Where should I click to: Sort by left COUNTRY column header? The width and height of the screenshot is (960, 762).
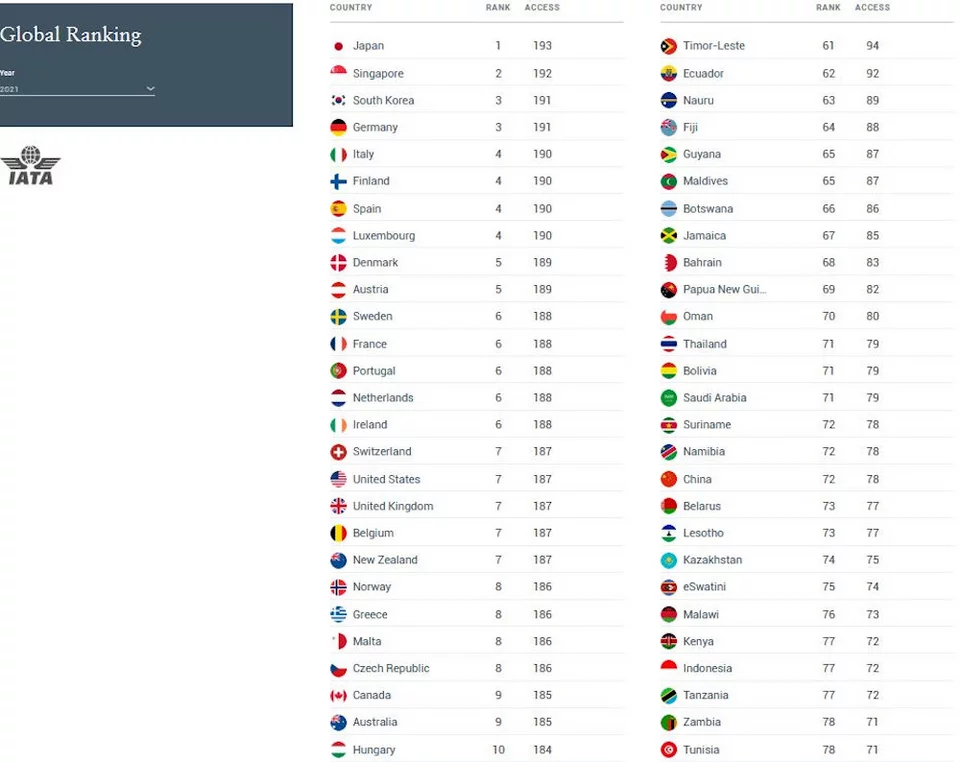pos(351,7)
